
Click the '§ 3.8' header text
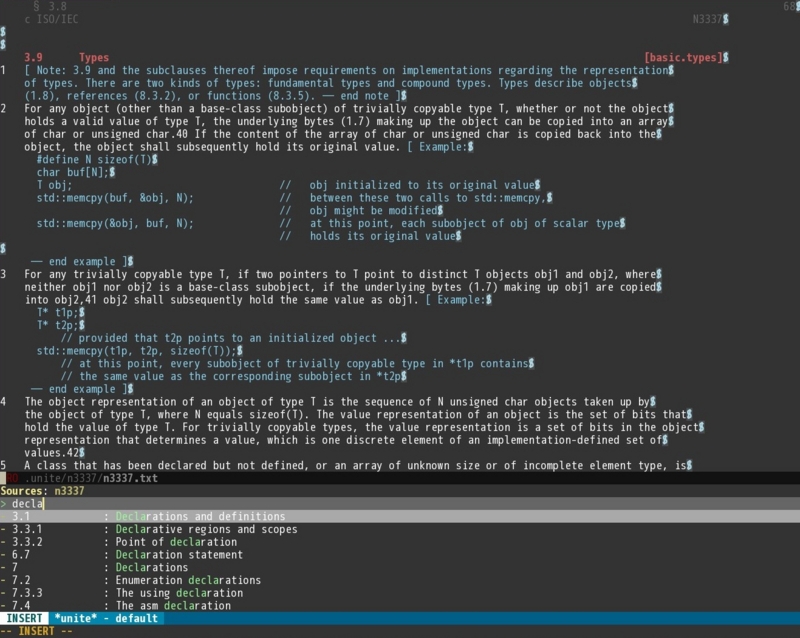[50, 6]
